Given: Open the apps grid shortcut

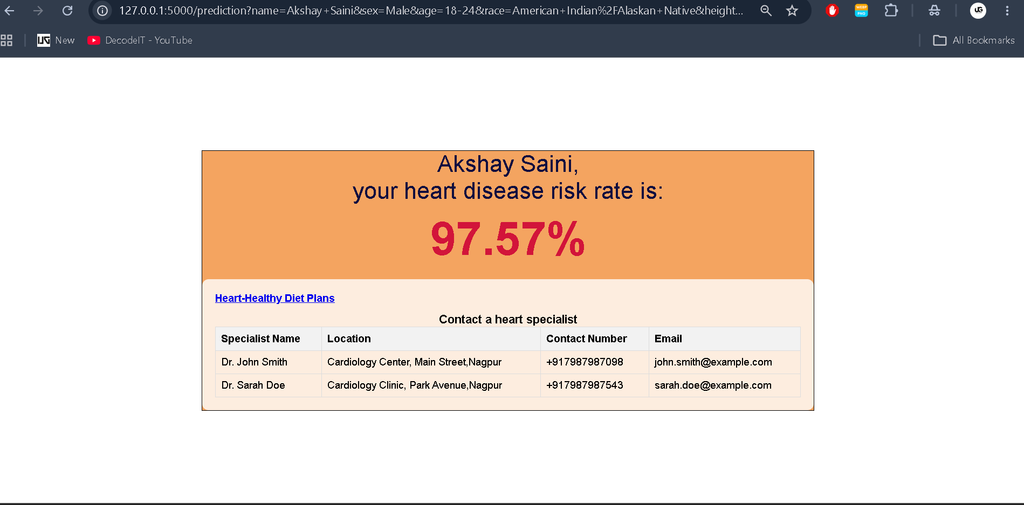Looking at the screenshot, I should coord(7,41).
